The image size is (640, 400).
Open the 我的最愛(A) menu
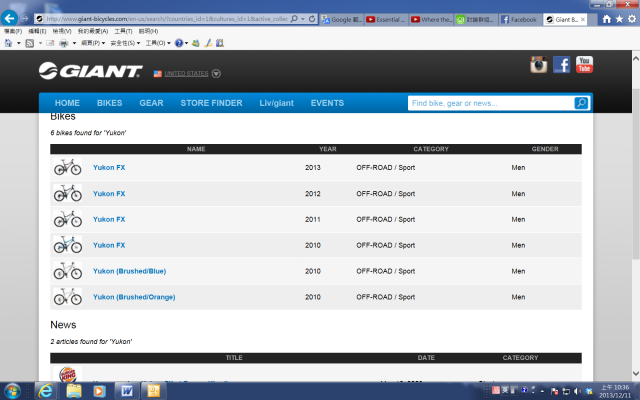93,31
